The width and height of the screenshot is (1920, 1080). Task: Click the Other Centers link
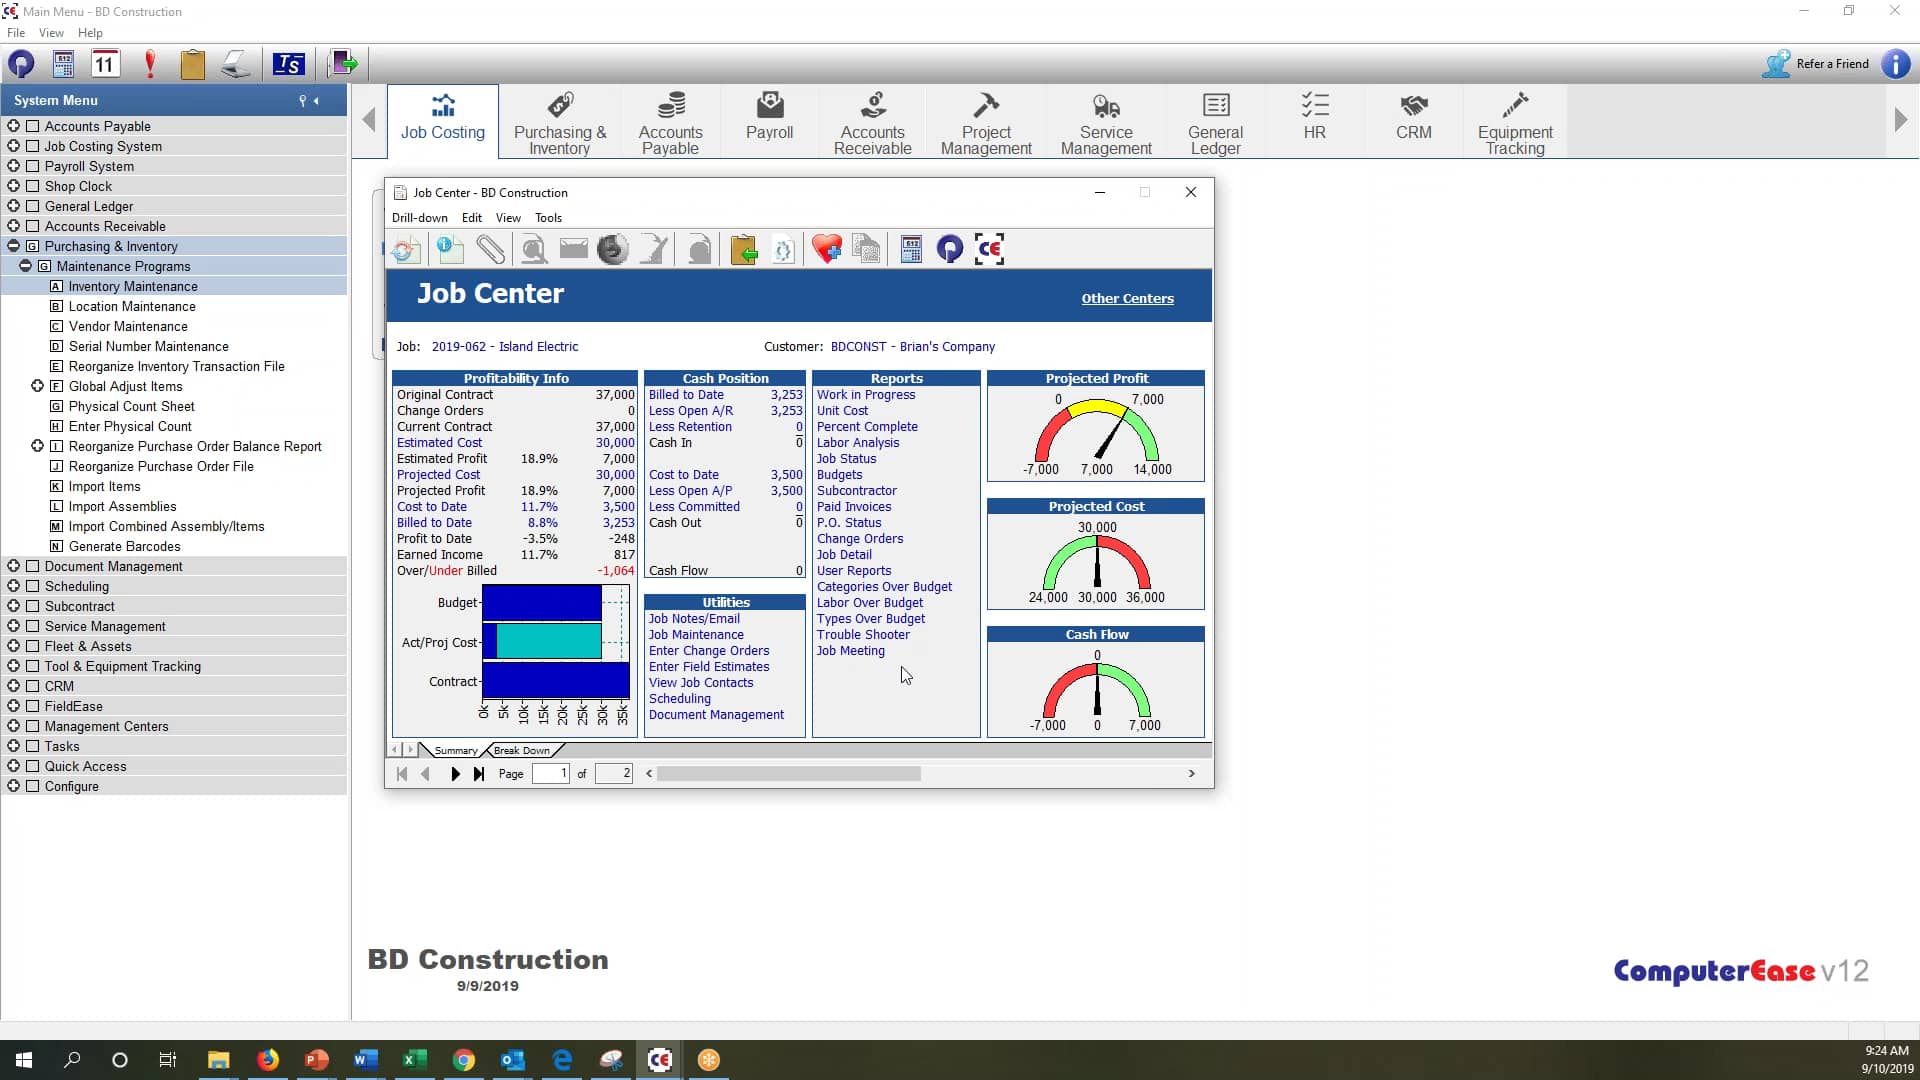tap(1127, 298)
